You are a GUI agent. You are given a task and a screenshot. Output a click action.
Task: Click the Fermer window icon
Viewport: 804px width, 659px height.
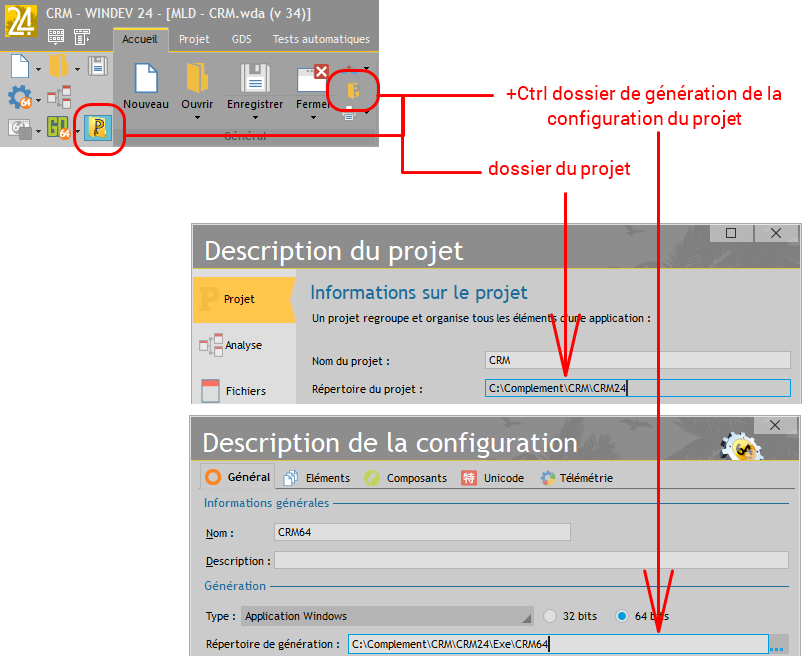(312, 78)
